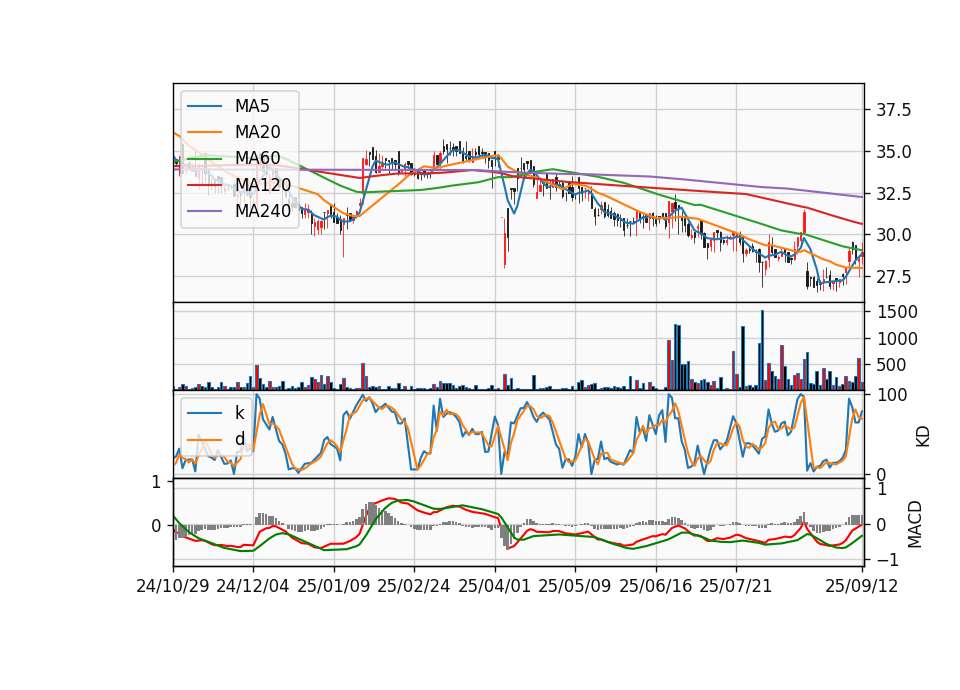960x690 pixels.
Task: Click the 25/06/16 date label
Action: click(656, 586)
